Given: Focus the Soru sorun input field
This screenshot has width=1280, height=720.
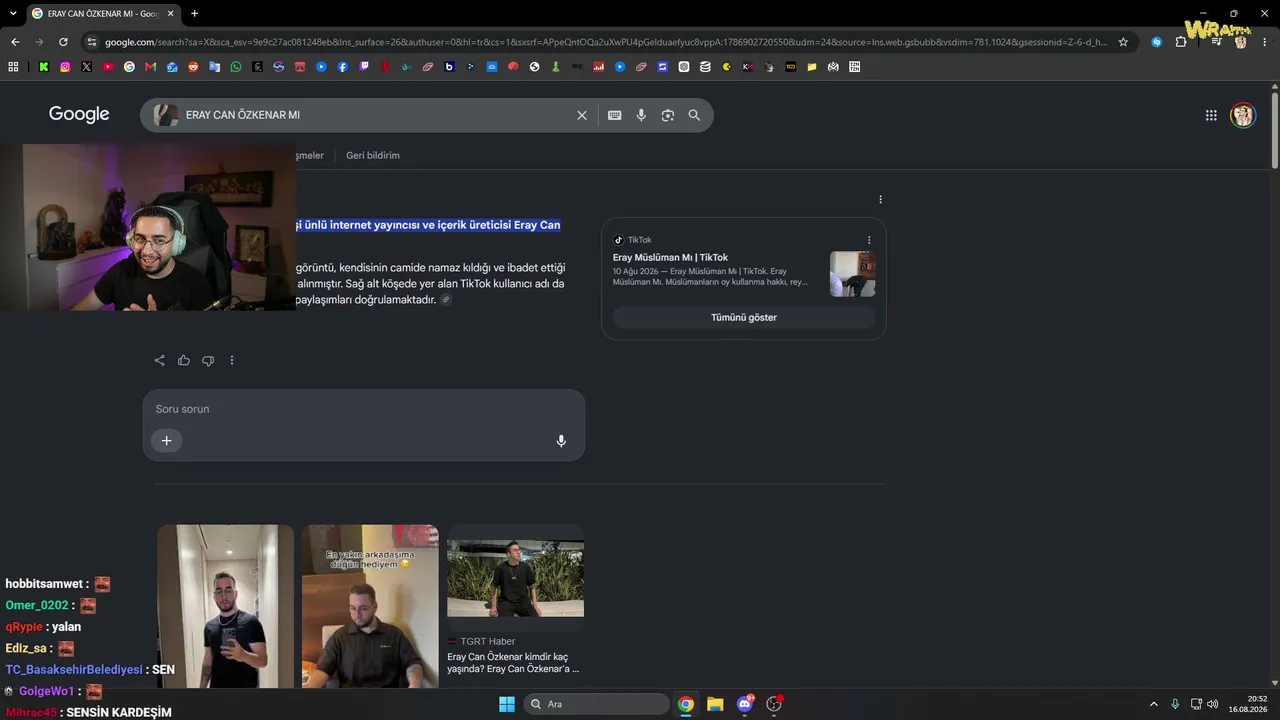Looking at the screenshot, I should pyautogui.click(x=364, y=409).
